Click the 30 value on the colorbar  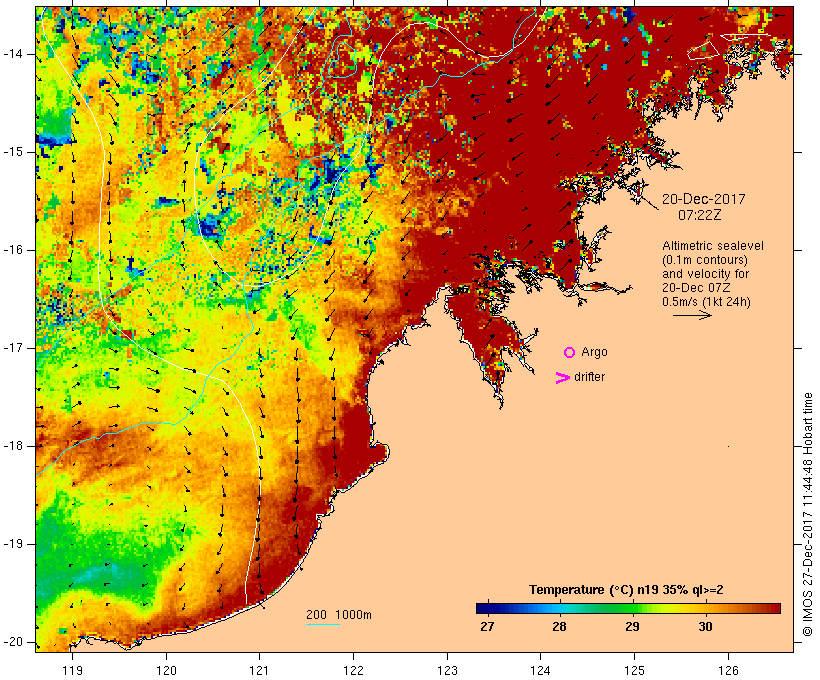705,627
